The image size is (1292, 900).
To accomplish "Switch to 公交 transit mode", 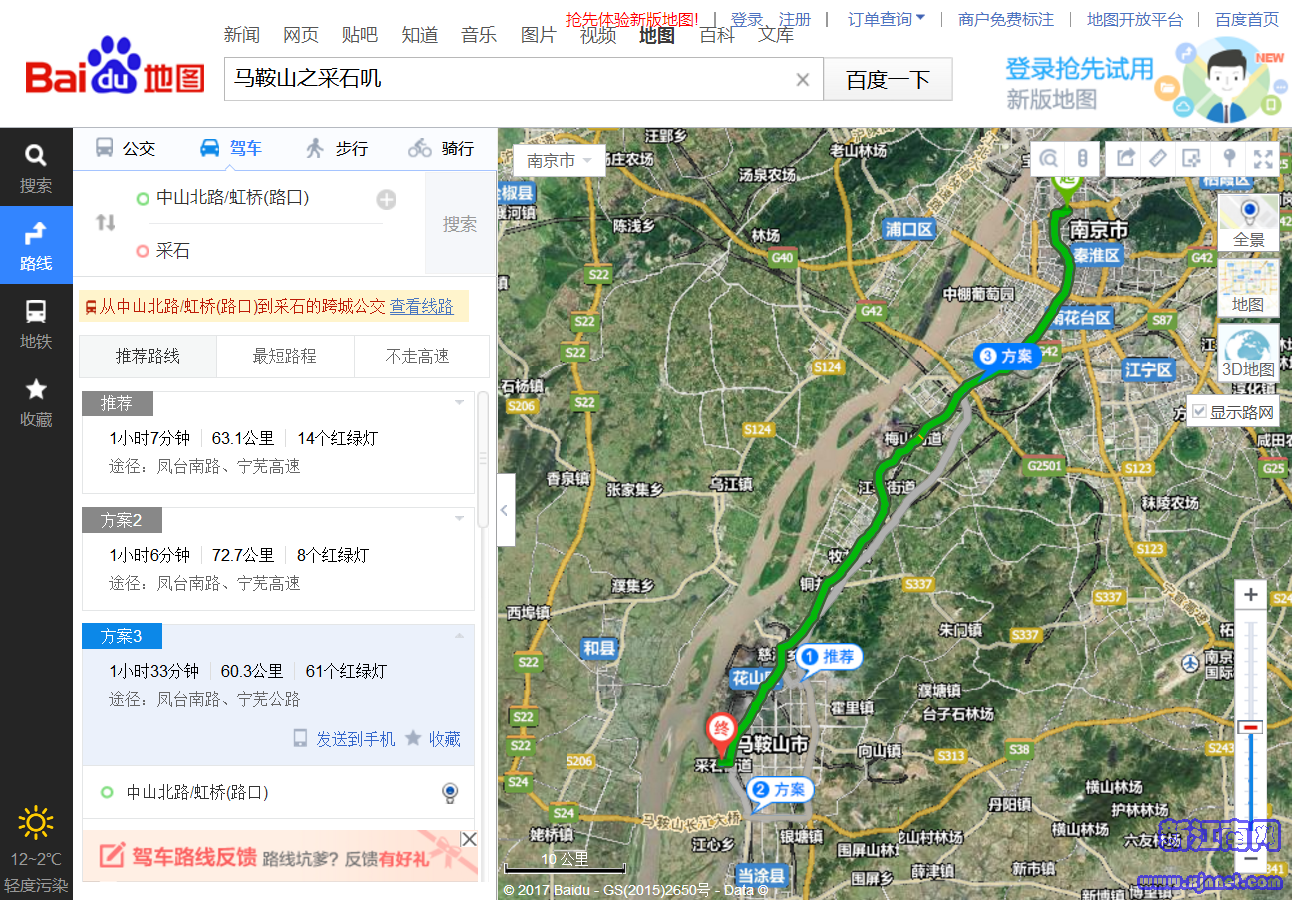I will pos(125,148).
